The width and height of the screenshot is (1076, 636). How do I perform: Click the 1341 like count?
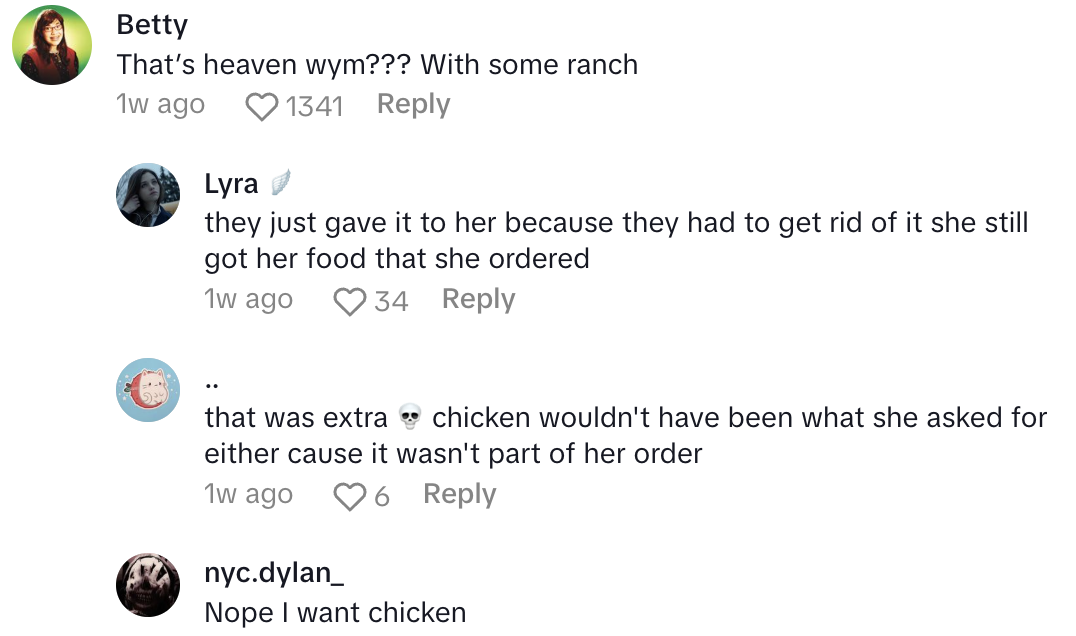[314, 106]
